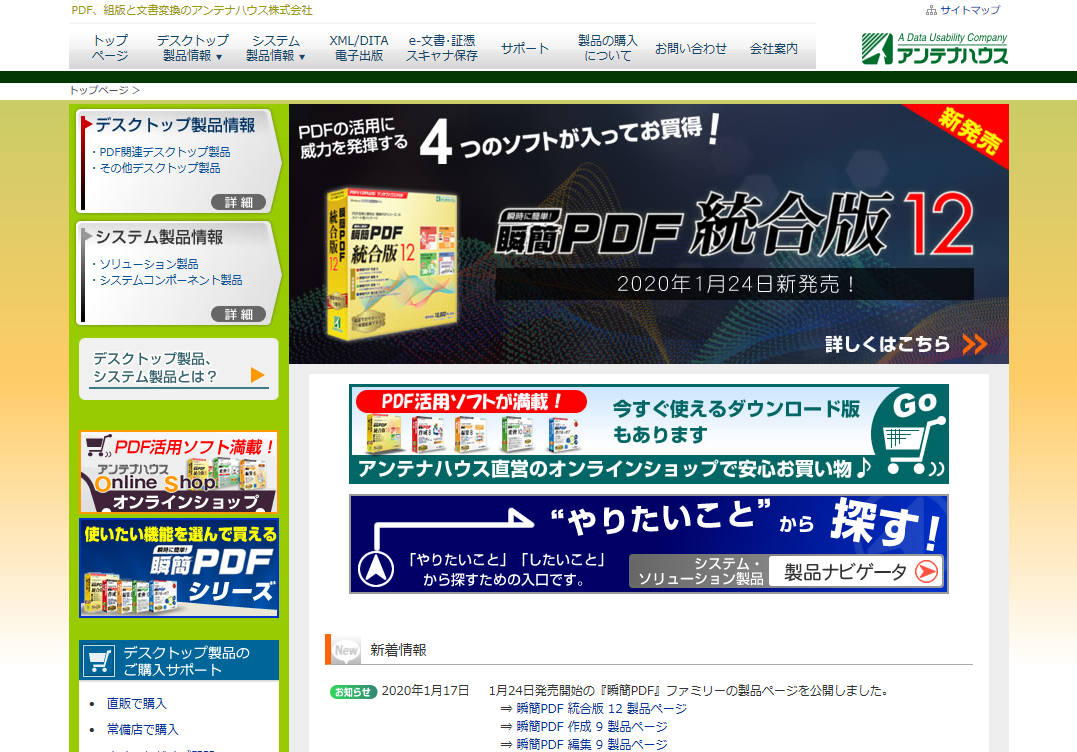Click the shopping cart icon in ご購入サポート header
1077x752 pixels.
point(98,661)
